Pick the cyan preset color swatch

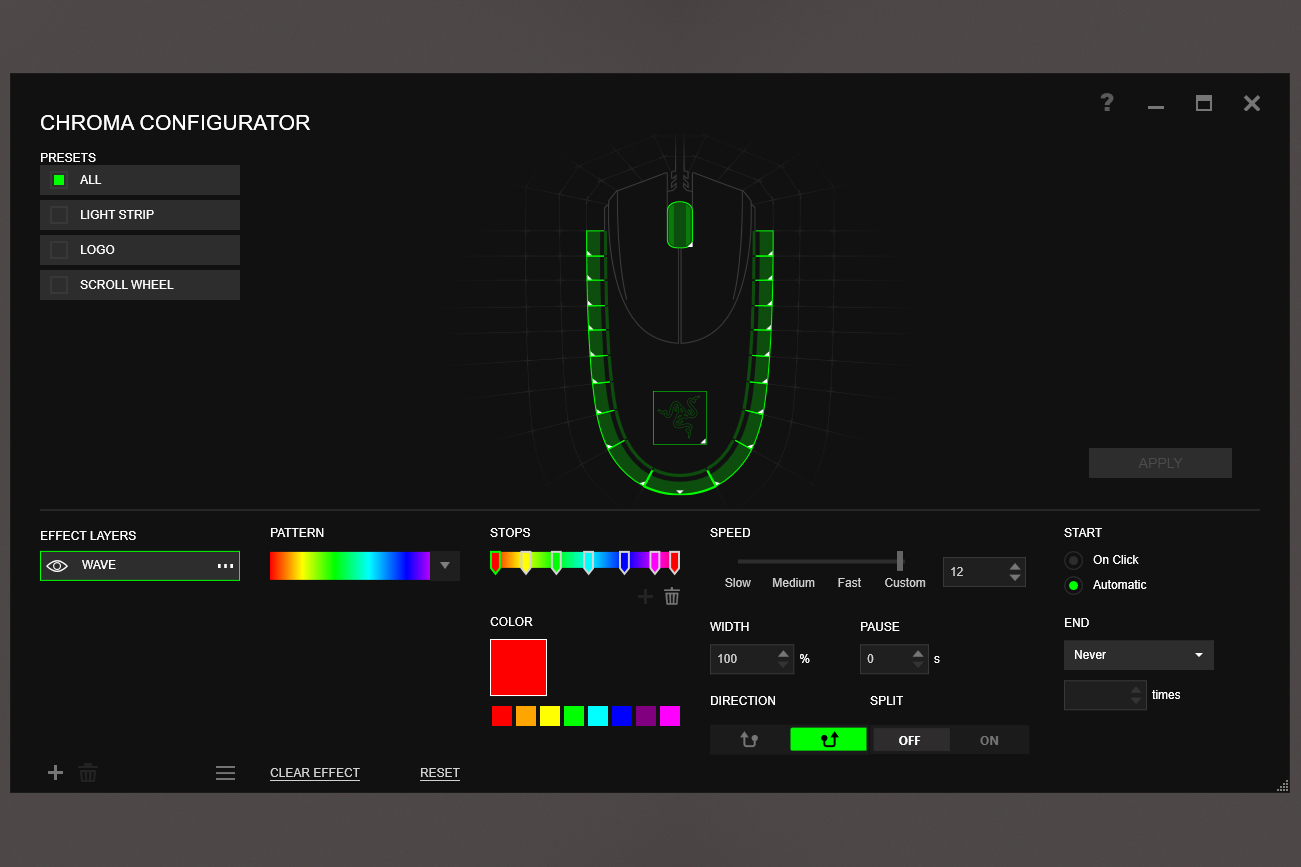coord(598,716)
